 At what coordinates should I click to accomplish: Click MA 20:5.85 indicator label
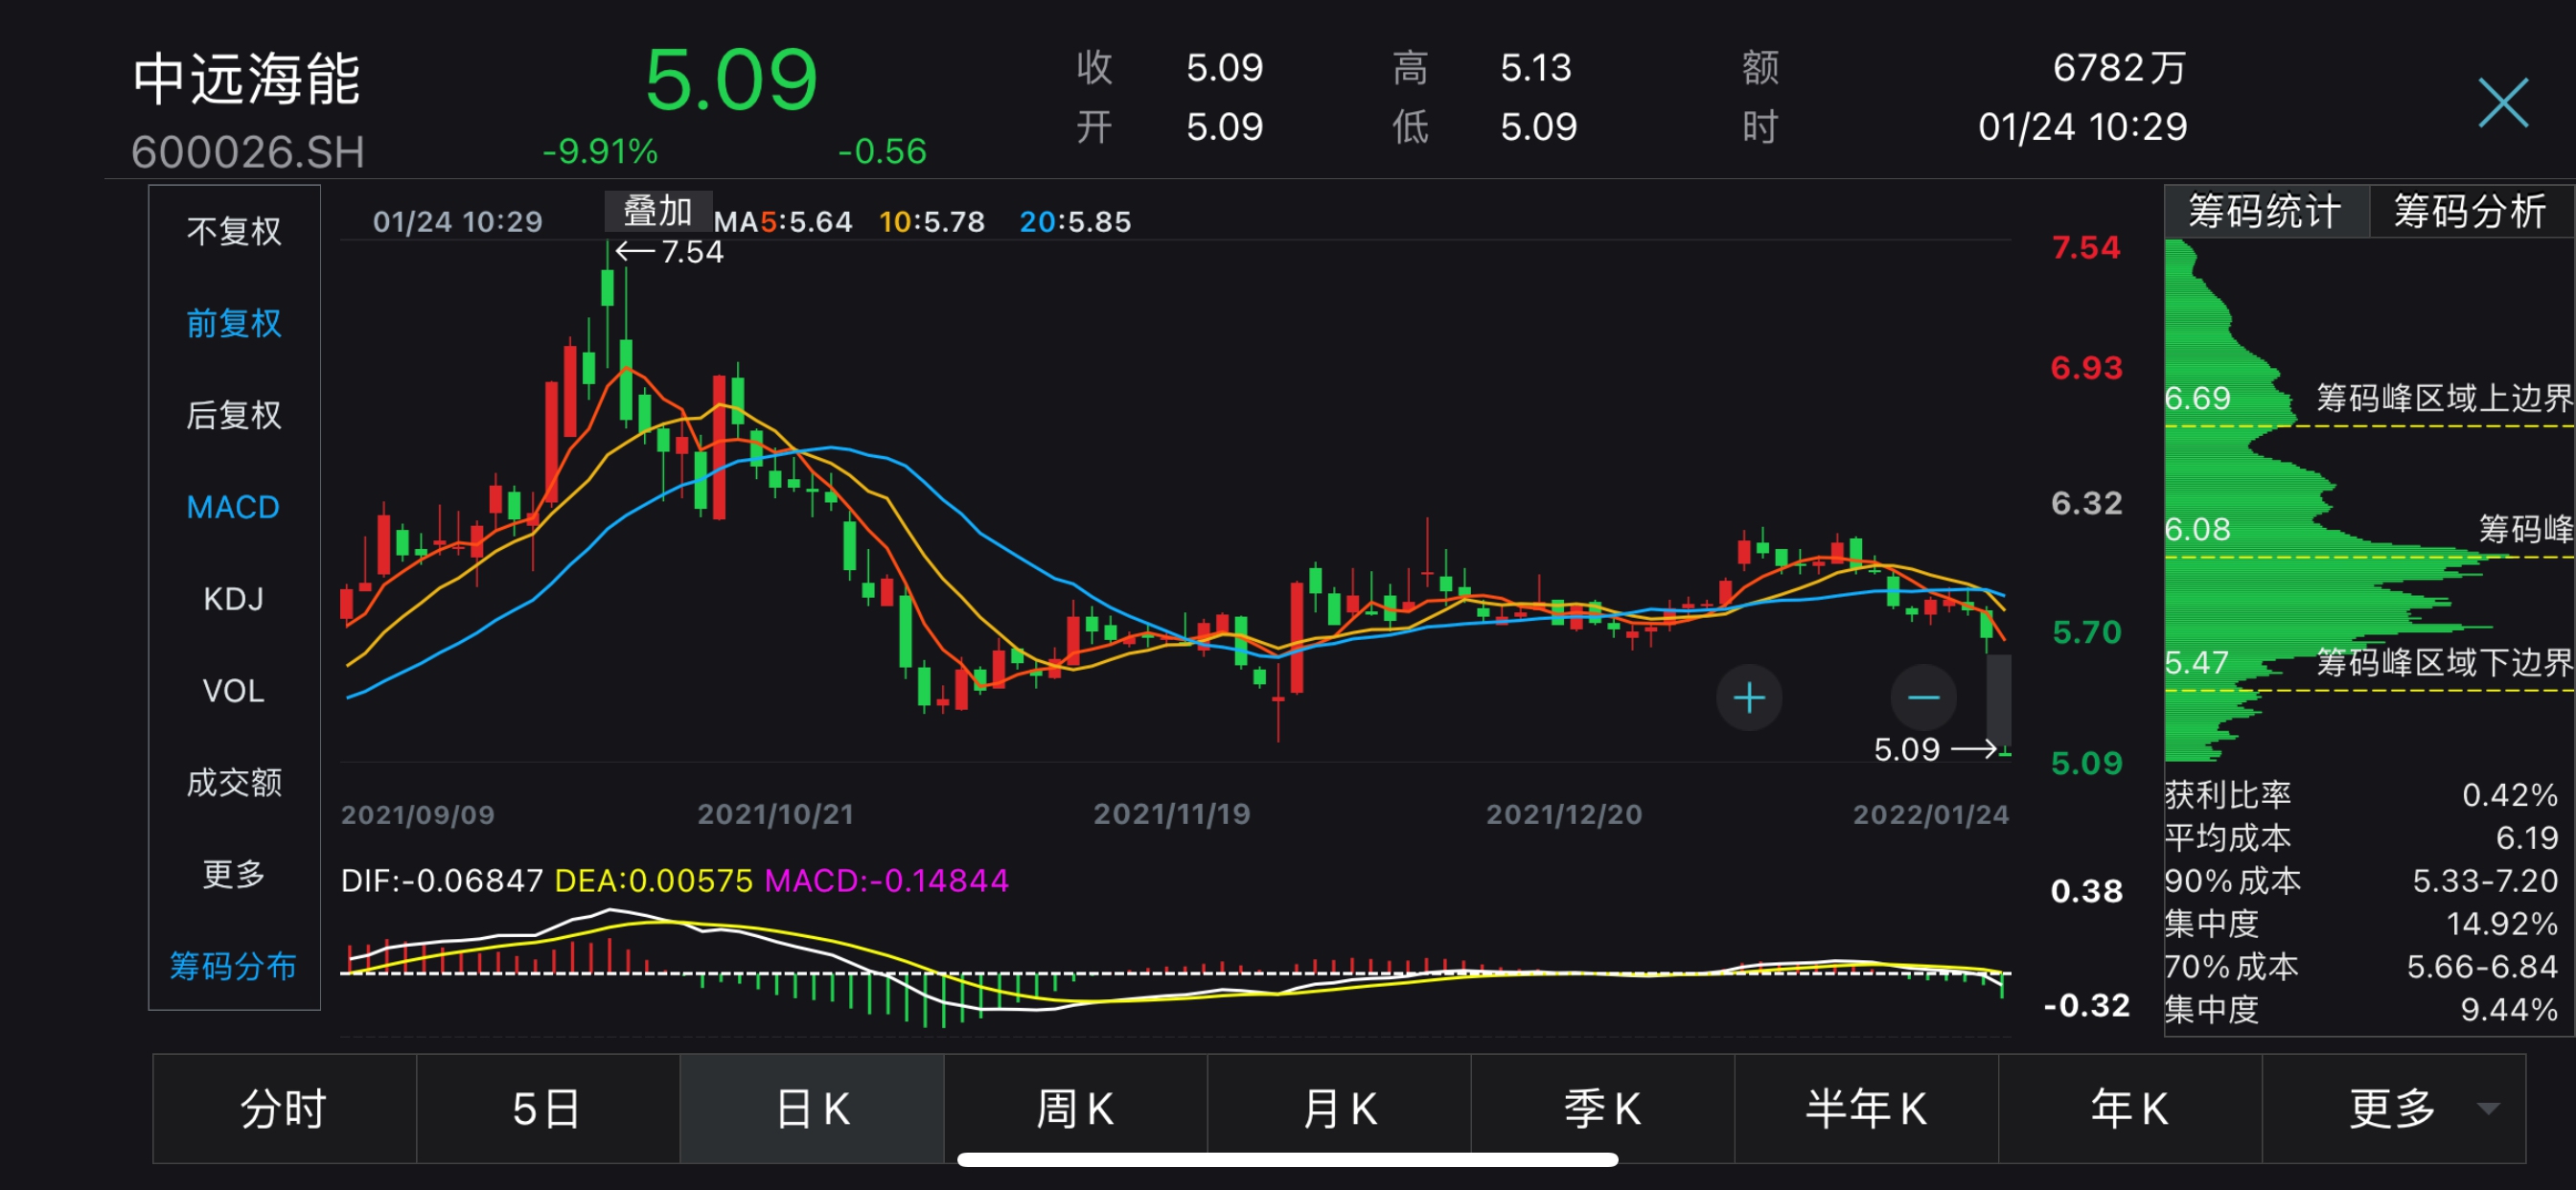click(1075, 221)
